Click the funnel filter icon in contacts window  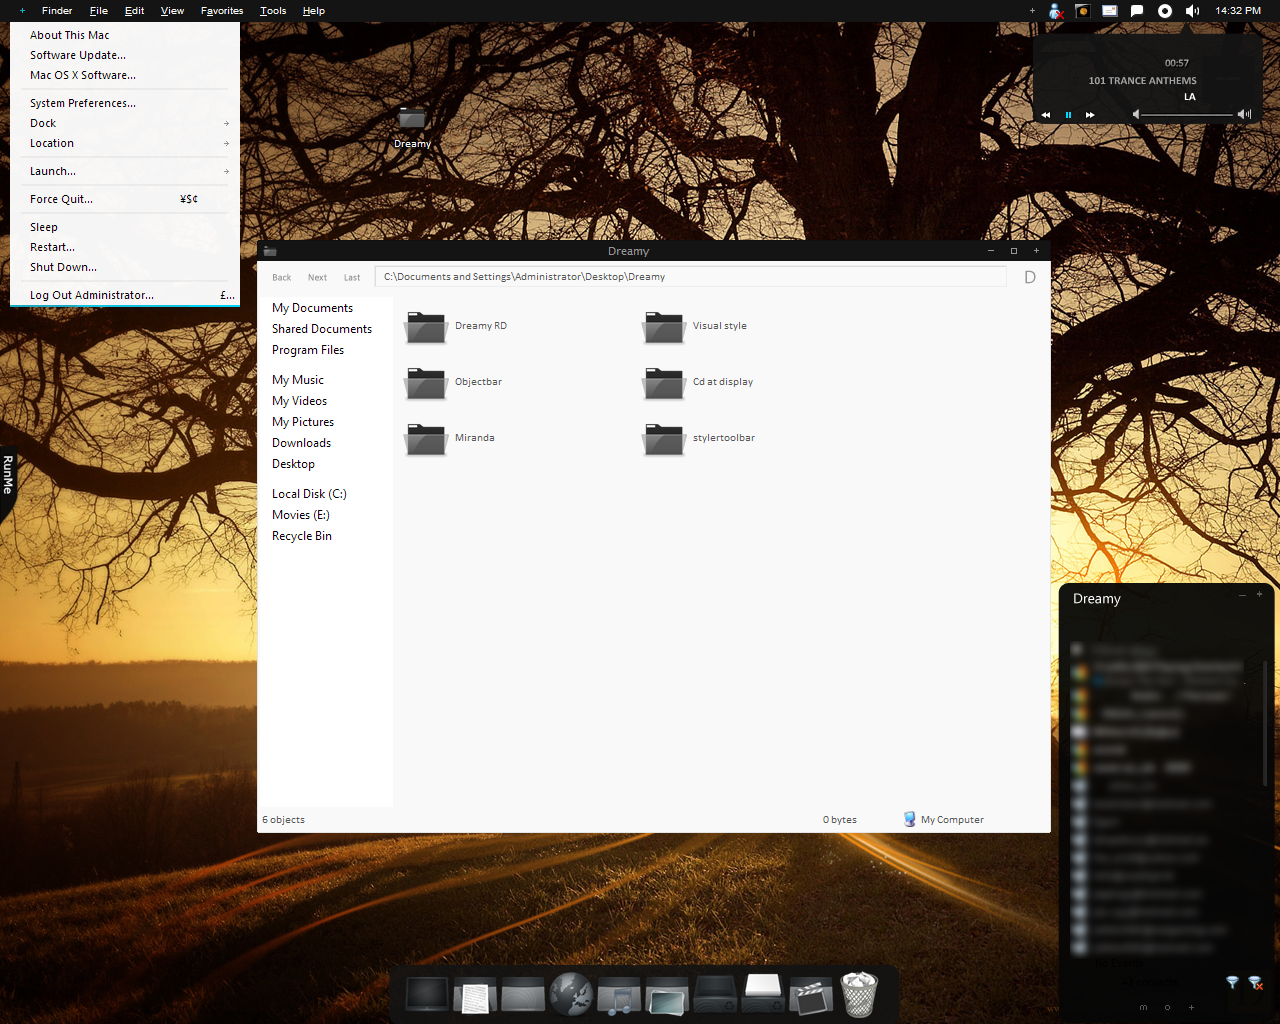[x=1232, y=983]
